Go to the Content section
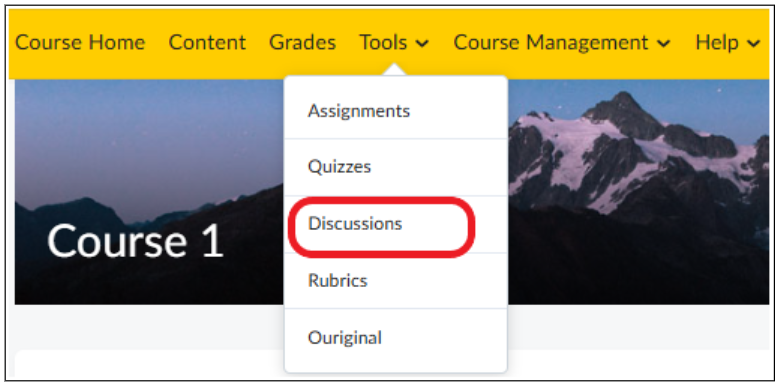Screen dimensions: 783x389 [207, 42]
